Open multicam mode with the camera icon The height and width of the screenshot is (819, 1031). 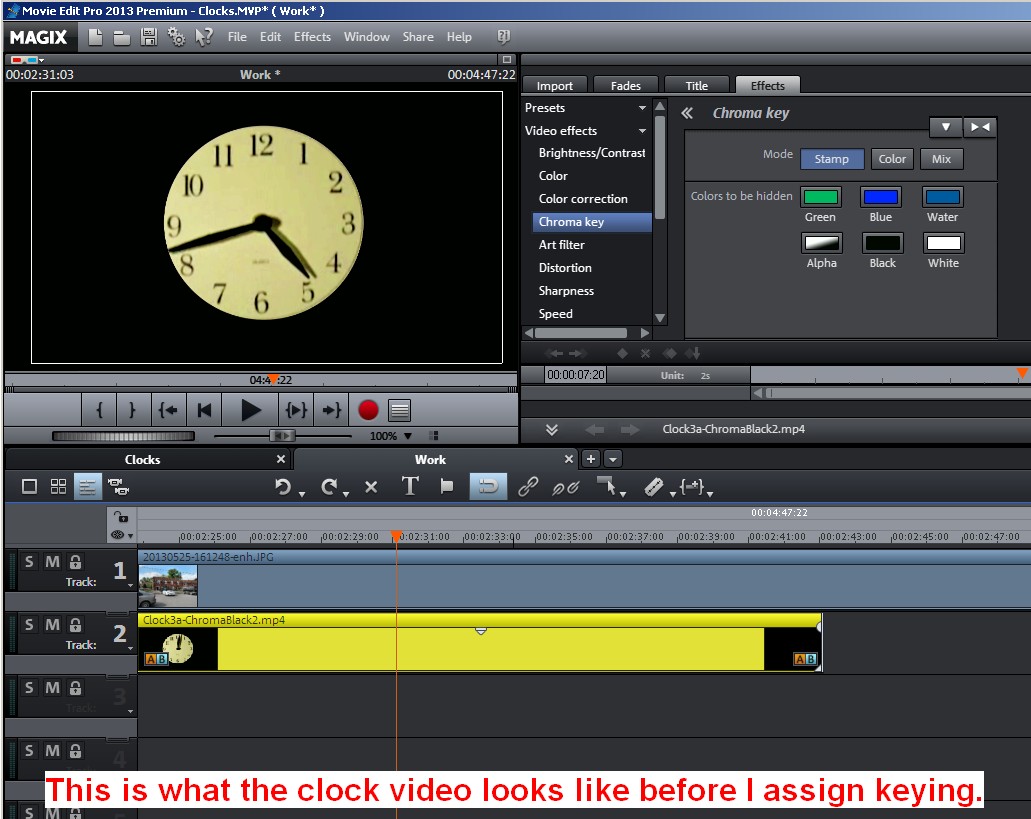click(118, 486)
